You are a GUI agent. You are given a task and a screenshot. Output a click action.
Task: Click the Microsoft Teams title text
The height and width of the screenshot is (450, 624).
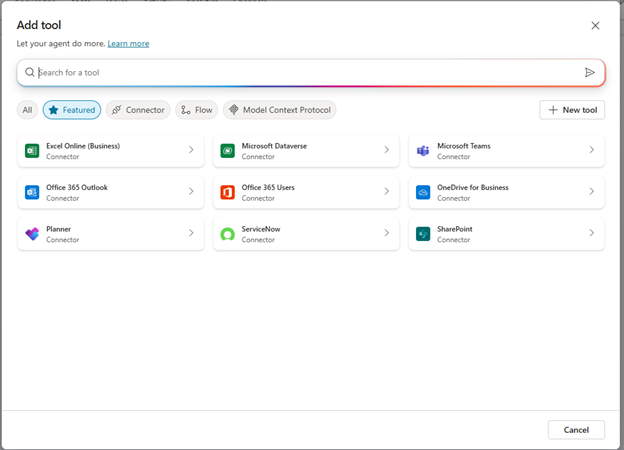click(464, 146)
